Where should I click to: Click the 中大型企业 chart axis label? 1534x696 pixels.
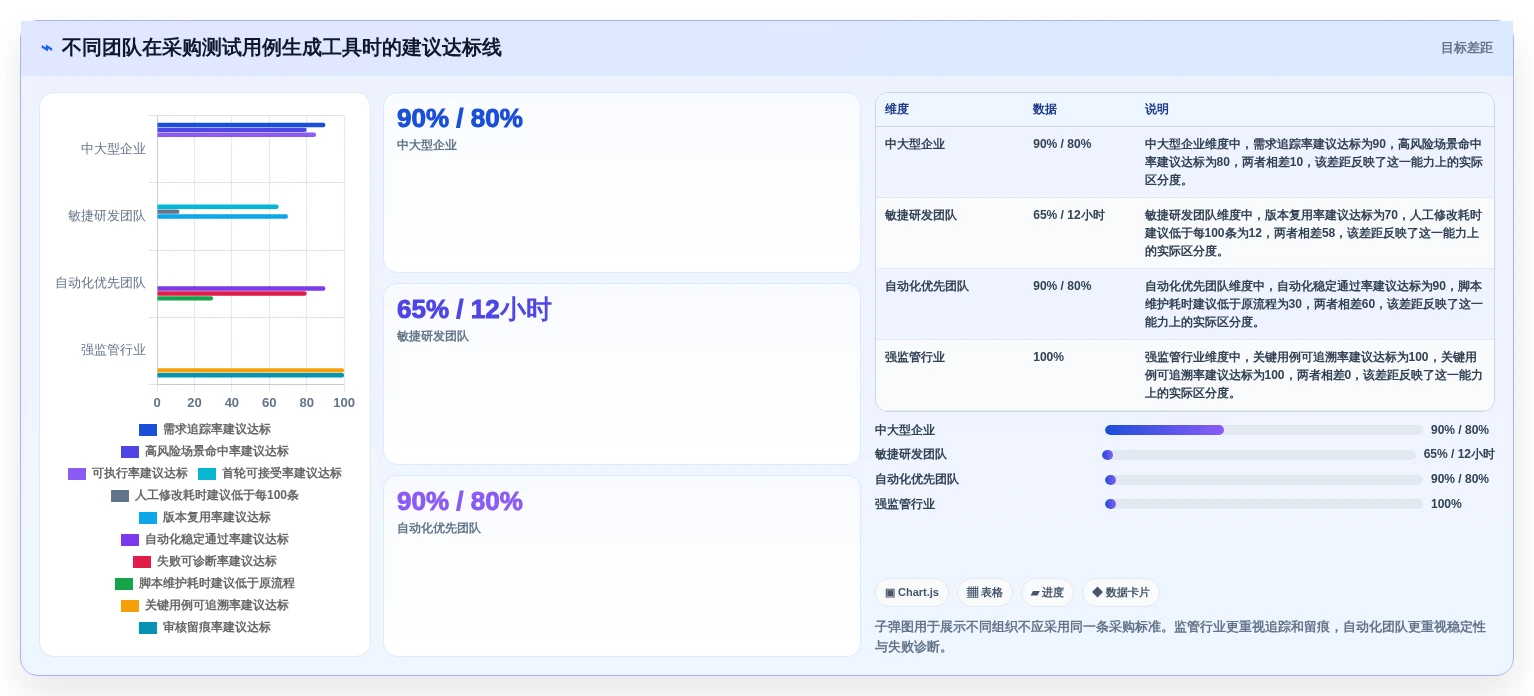pyautogui.click(x=113, y=149)
